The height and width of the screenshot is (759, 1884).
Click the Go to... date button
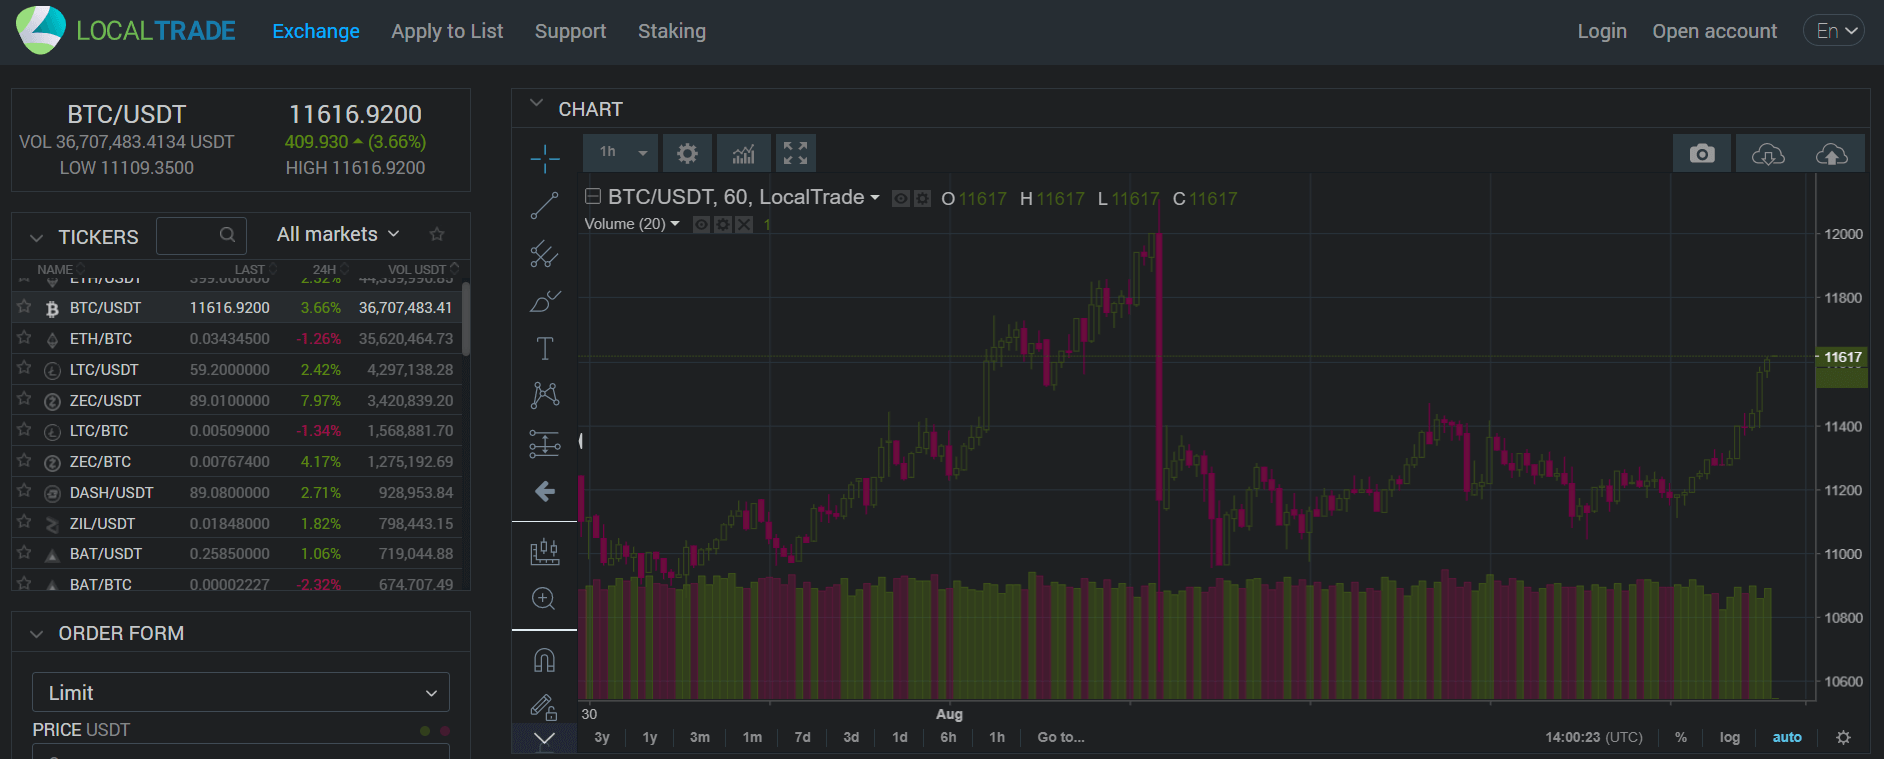point(1061,737)
